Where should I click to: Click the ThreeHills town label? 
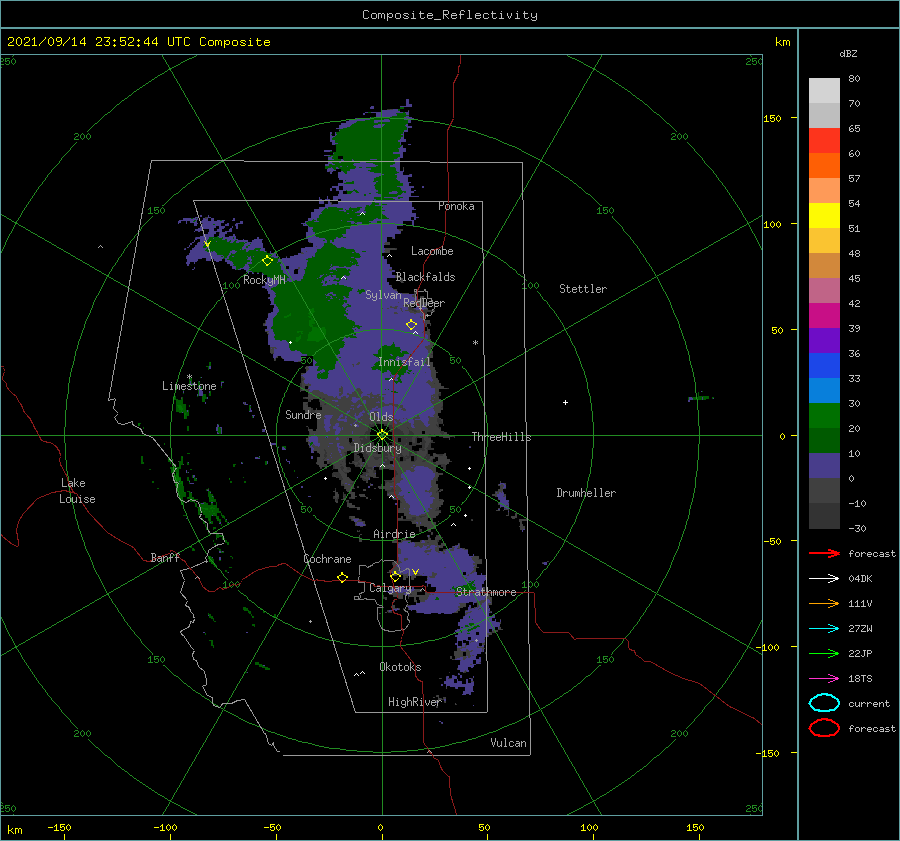point(501,437)
